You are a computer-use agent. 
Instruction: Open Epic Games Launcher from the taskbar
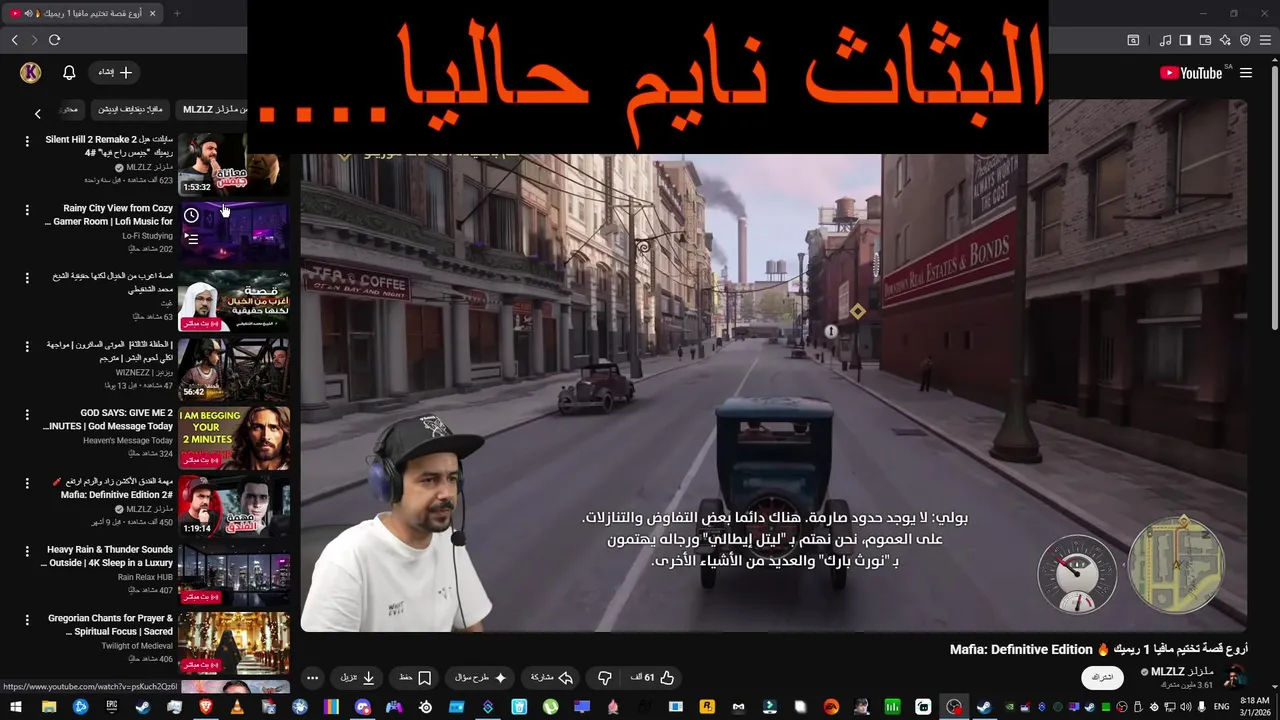click(x=111, y=707)
